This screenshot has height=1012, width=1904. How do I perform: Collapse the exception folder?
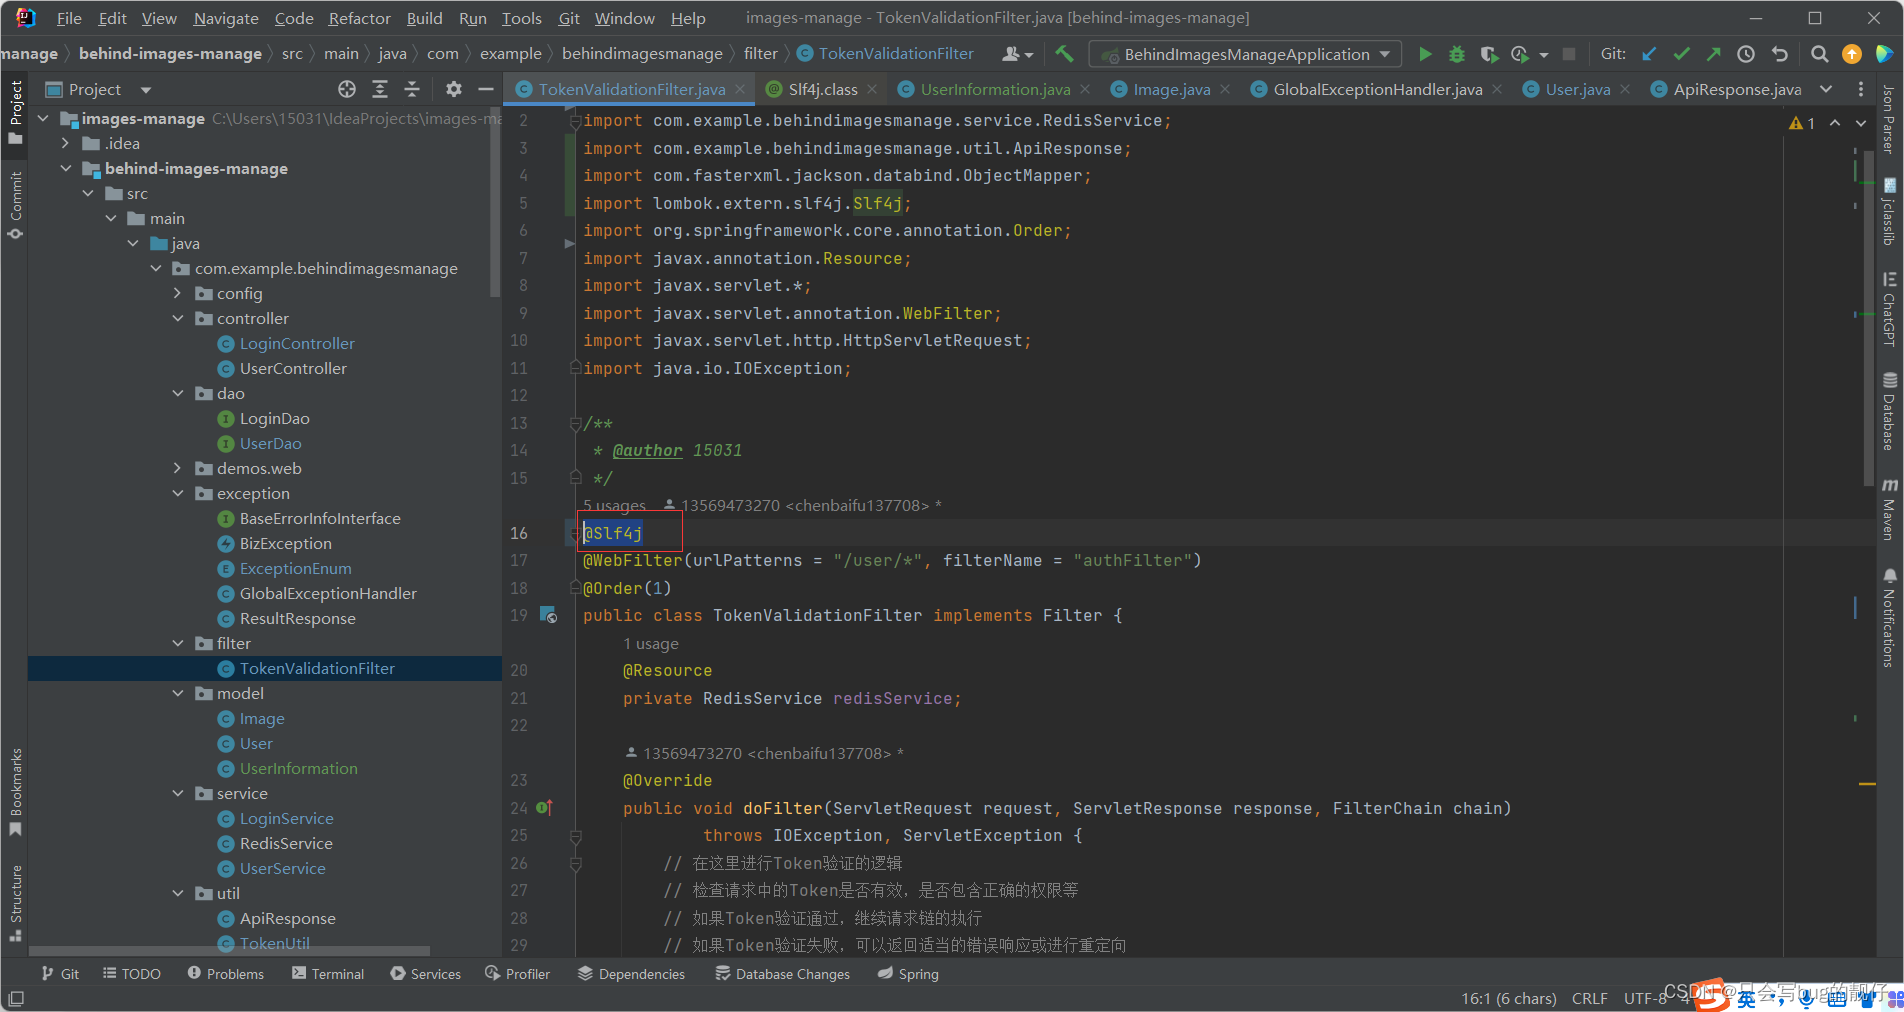coord(178,493)
